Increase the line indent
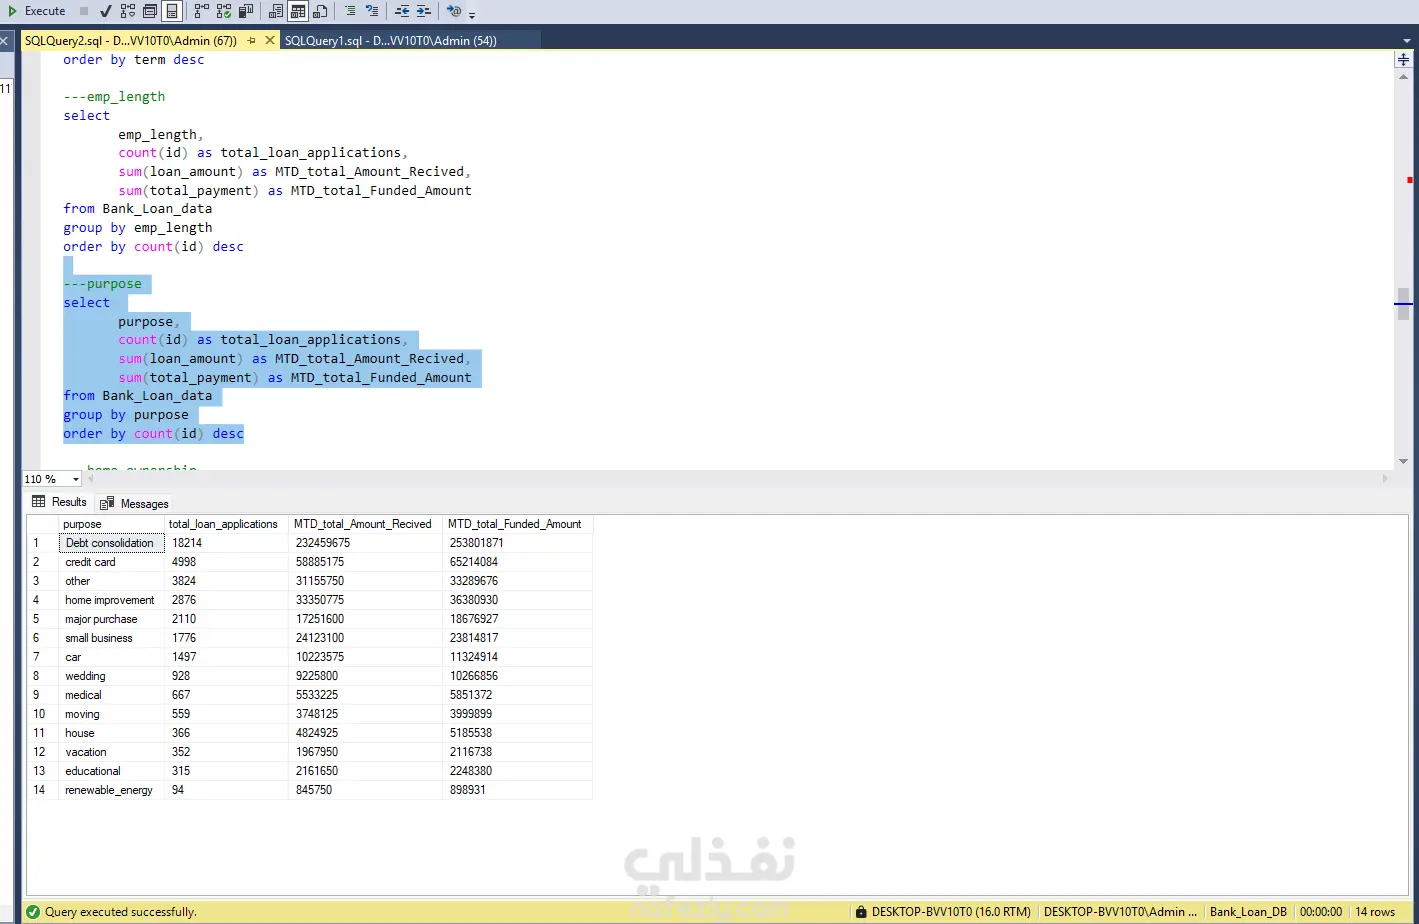This screenshot has height=924, width=1419. point(424,11)
